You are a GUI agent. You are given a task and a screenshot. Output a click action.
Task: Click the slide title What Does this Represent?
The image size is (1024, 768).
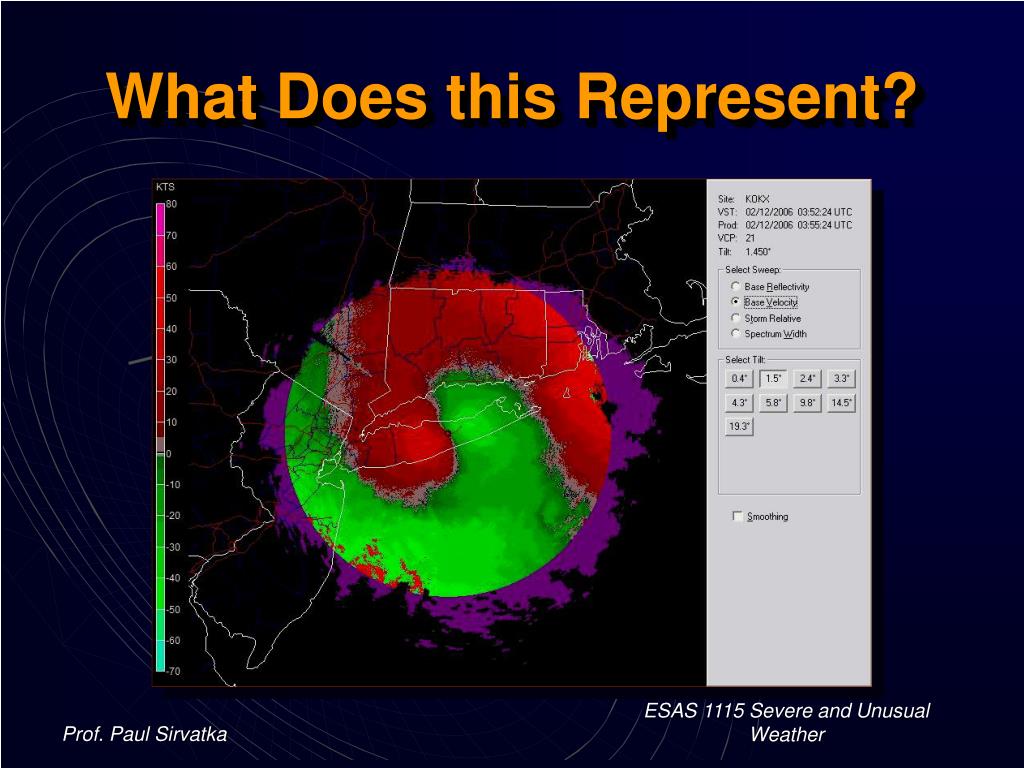(513, 97)
